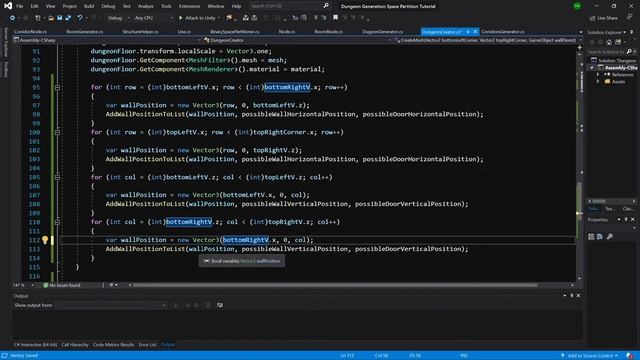
Task: Switch to the Code Metrics Results tab
Action: (x=113, y=344)
